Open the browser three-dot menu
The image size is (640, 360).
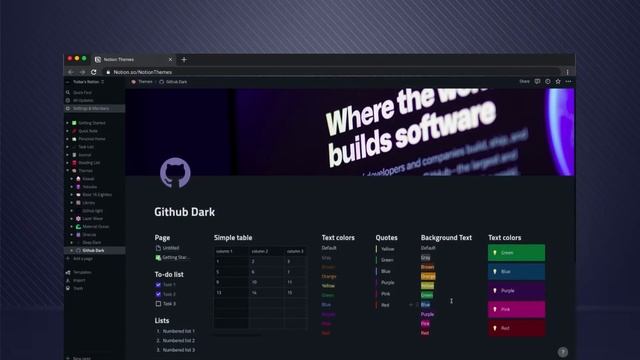(x=567, y=72)
